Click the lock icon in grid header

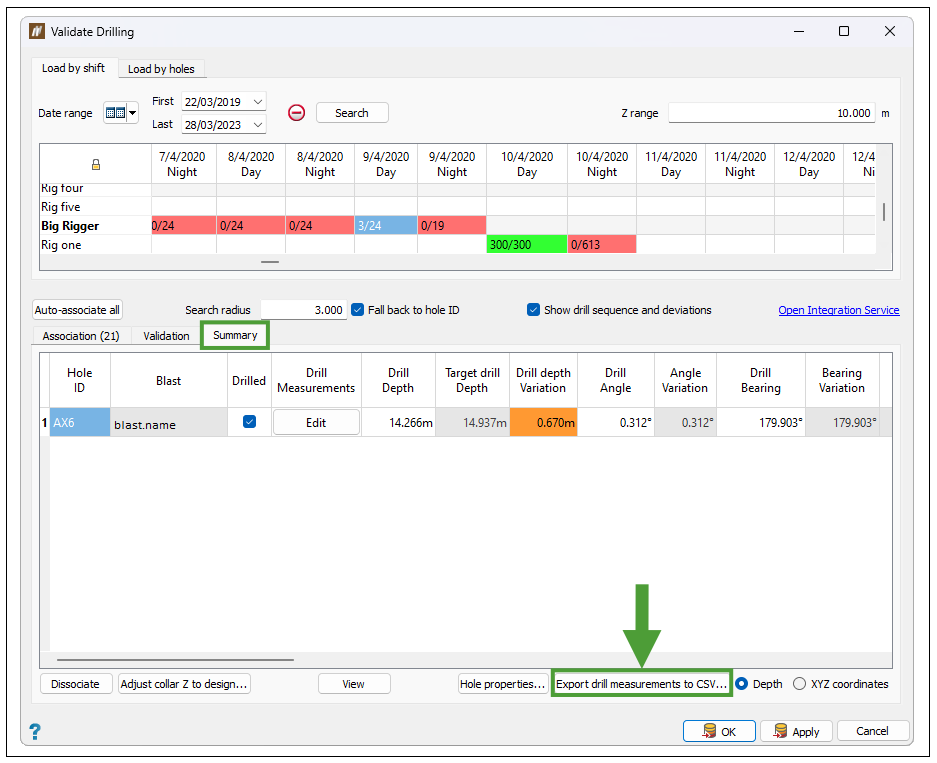[x=96, y=164]
